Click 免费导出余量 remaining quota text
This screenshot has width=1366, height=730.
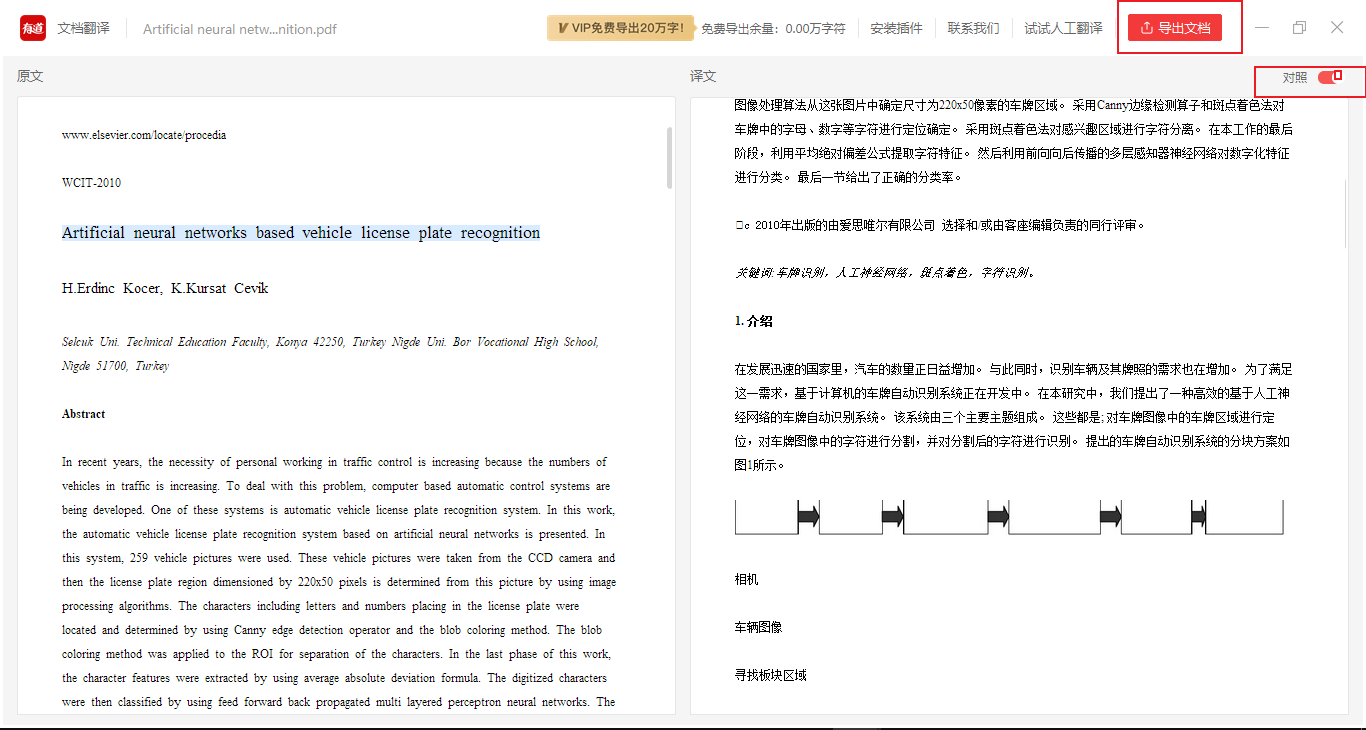point(773,29)
